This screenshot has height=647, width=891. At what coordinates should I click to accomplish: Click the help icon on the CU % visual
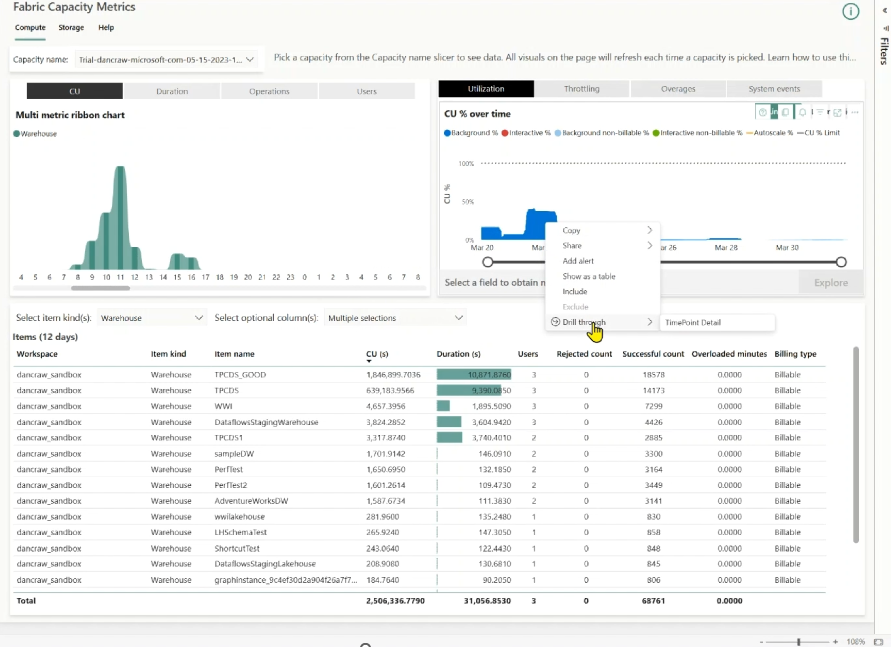point(763,112)
